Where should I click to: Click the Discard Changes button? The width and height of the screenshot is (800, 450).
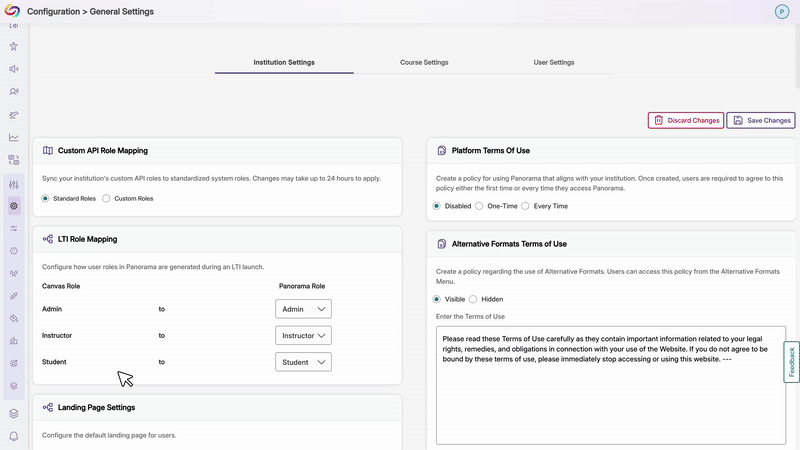coord(686,120)
